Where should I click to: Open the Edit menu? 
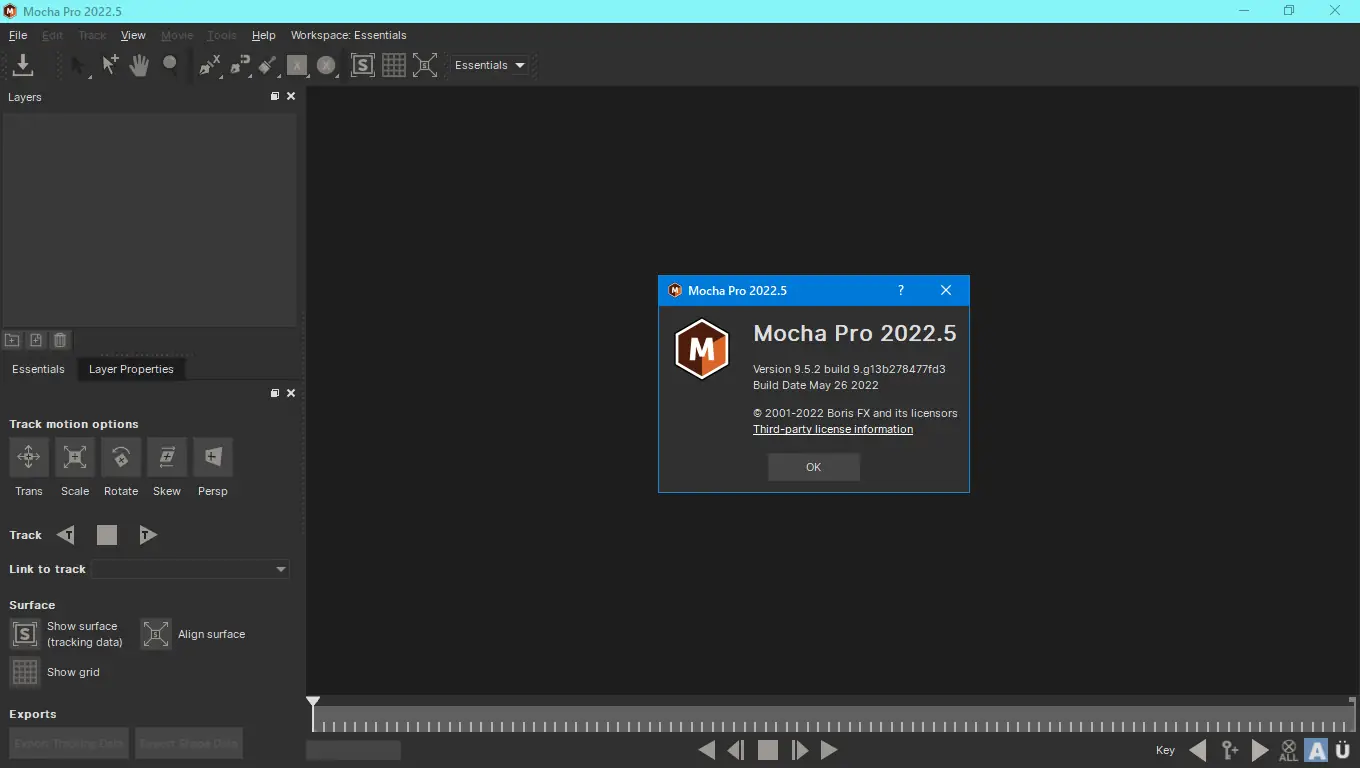point(52,35)
